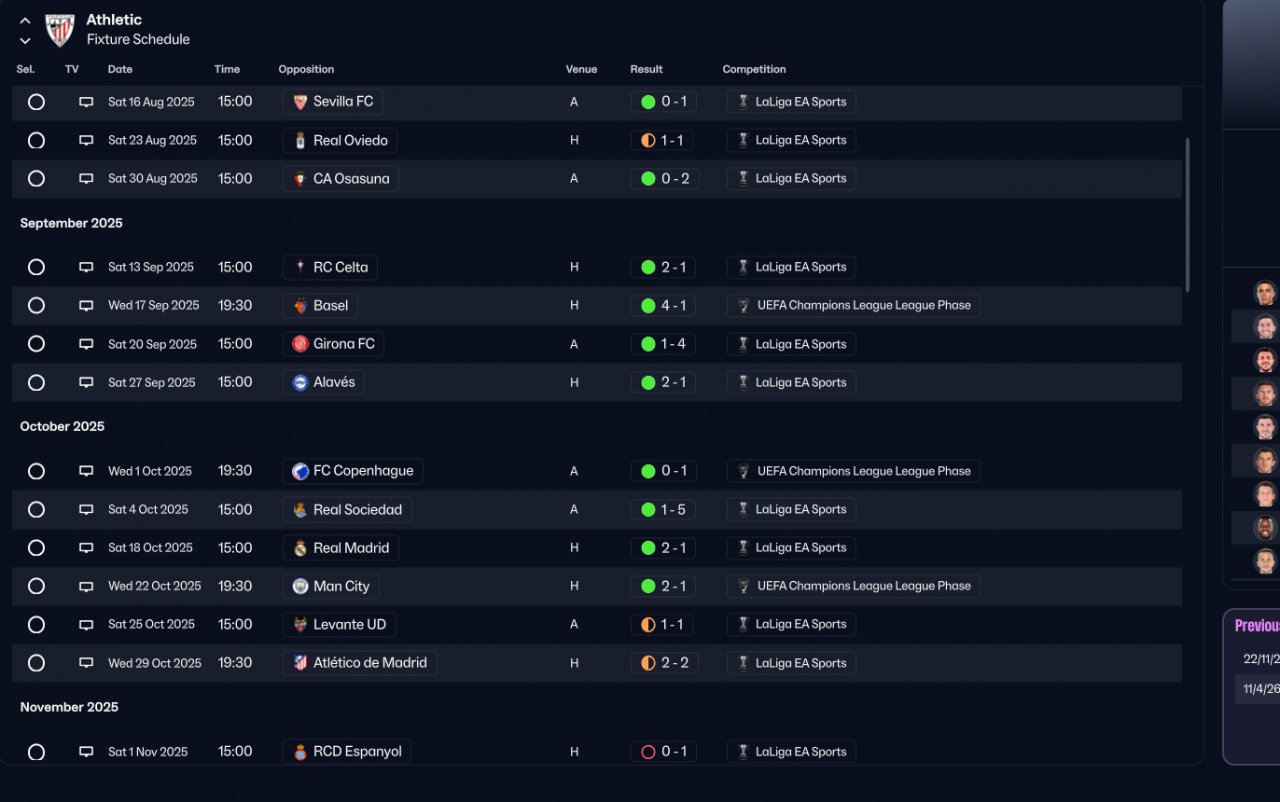Select the radio button for the RCD Espanyol match

tap(36, 752)
